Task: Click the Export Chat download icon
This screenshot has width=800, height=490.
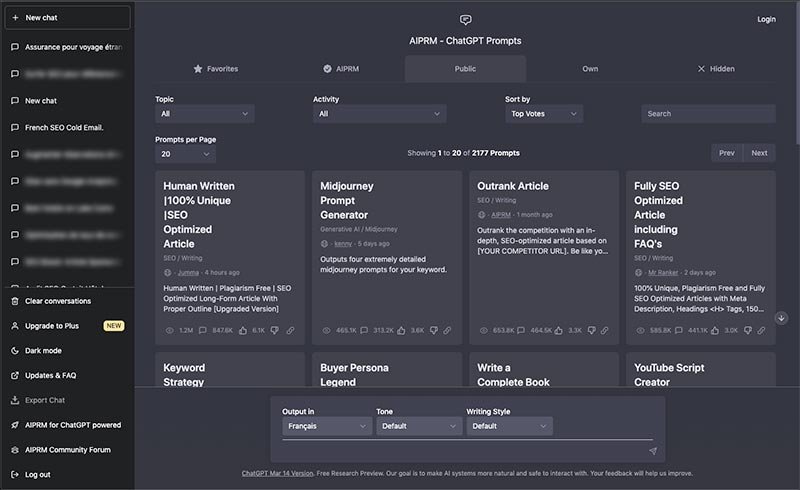Action: [15, 400]
